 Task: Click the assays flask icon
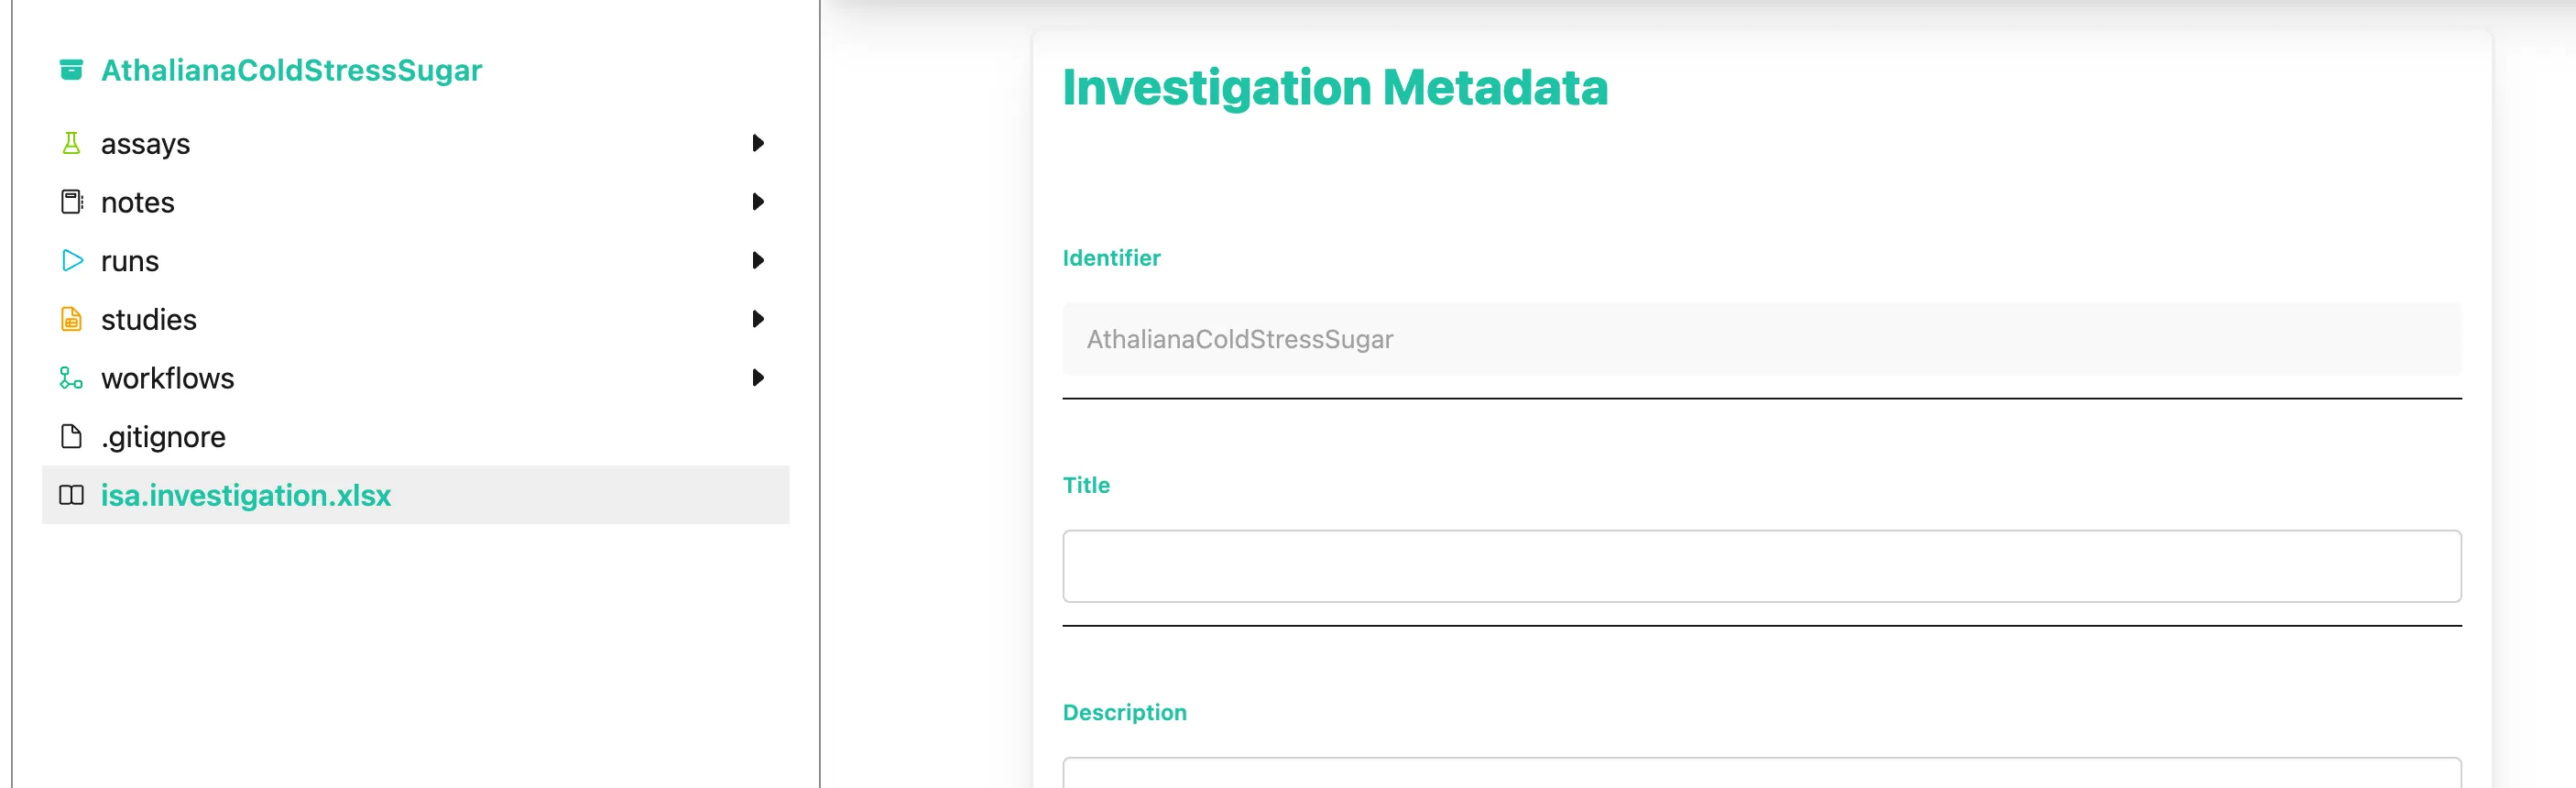click(x=71, y=143)
